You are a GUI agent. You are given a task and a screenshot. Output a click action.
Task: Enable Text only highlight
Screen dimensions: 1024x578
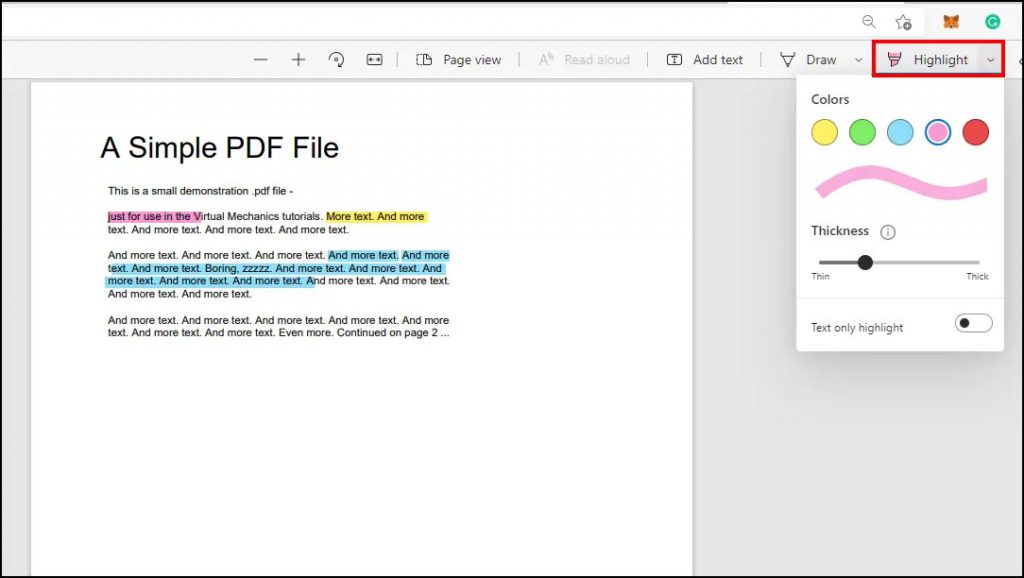[x=971, y=322]
